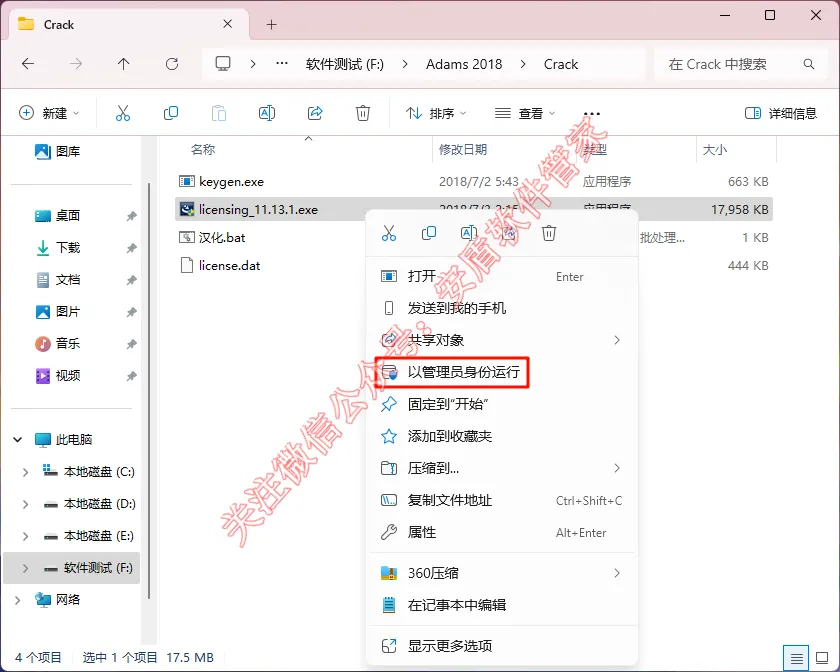
Task: Open the 查看 view dropdown
Action: click(525, 113)
